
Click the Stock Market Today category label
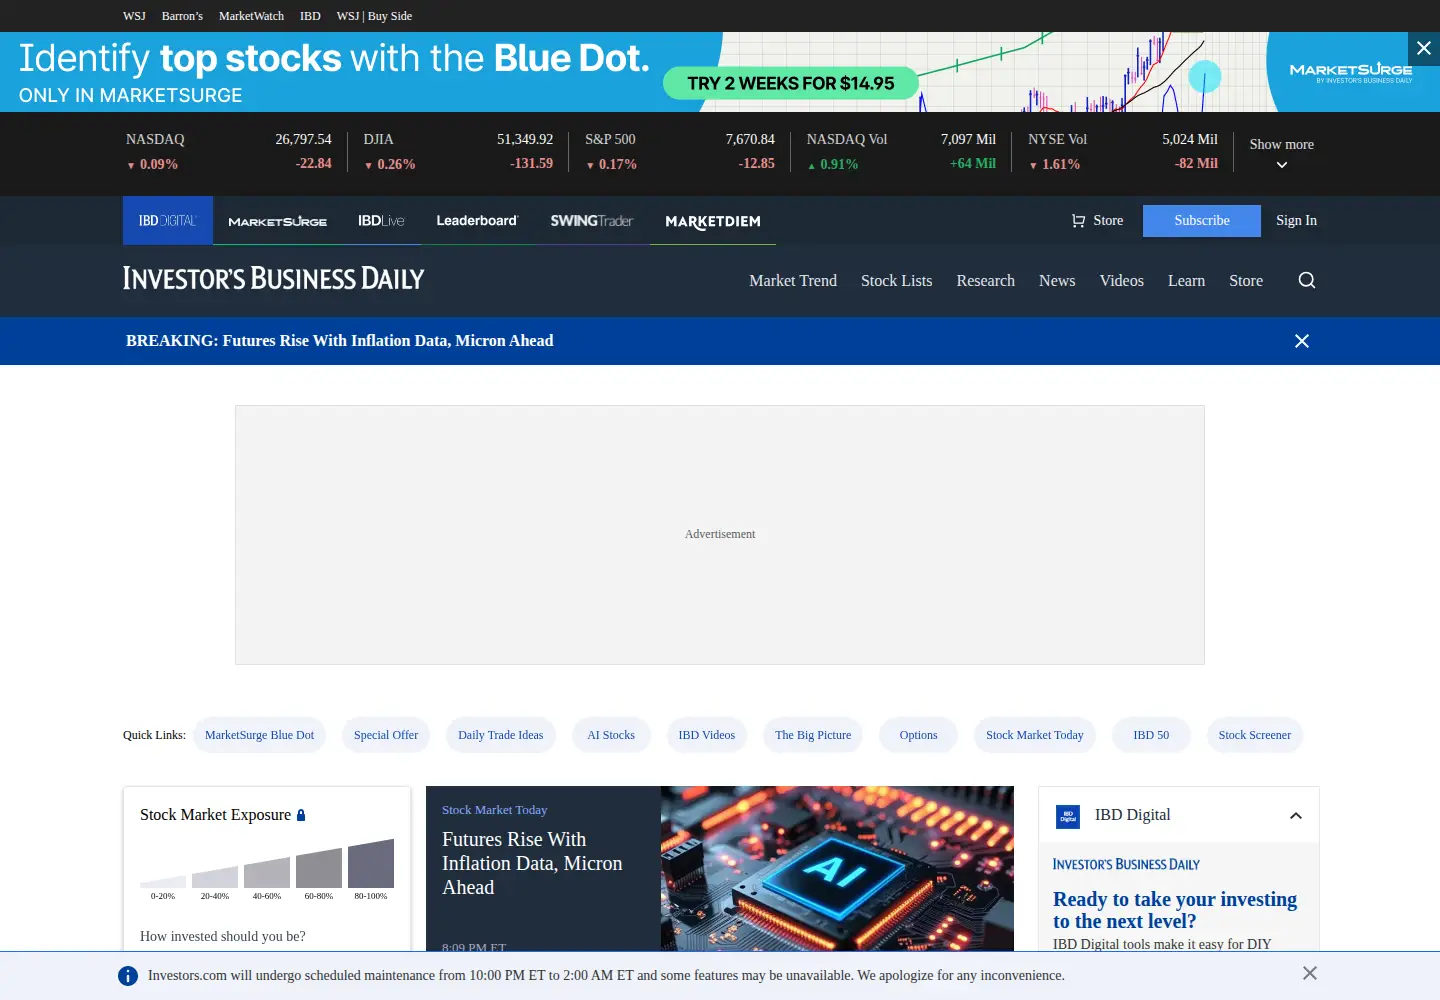pyautogui.click(x=494, y=810)
